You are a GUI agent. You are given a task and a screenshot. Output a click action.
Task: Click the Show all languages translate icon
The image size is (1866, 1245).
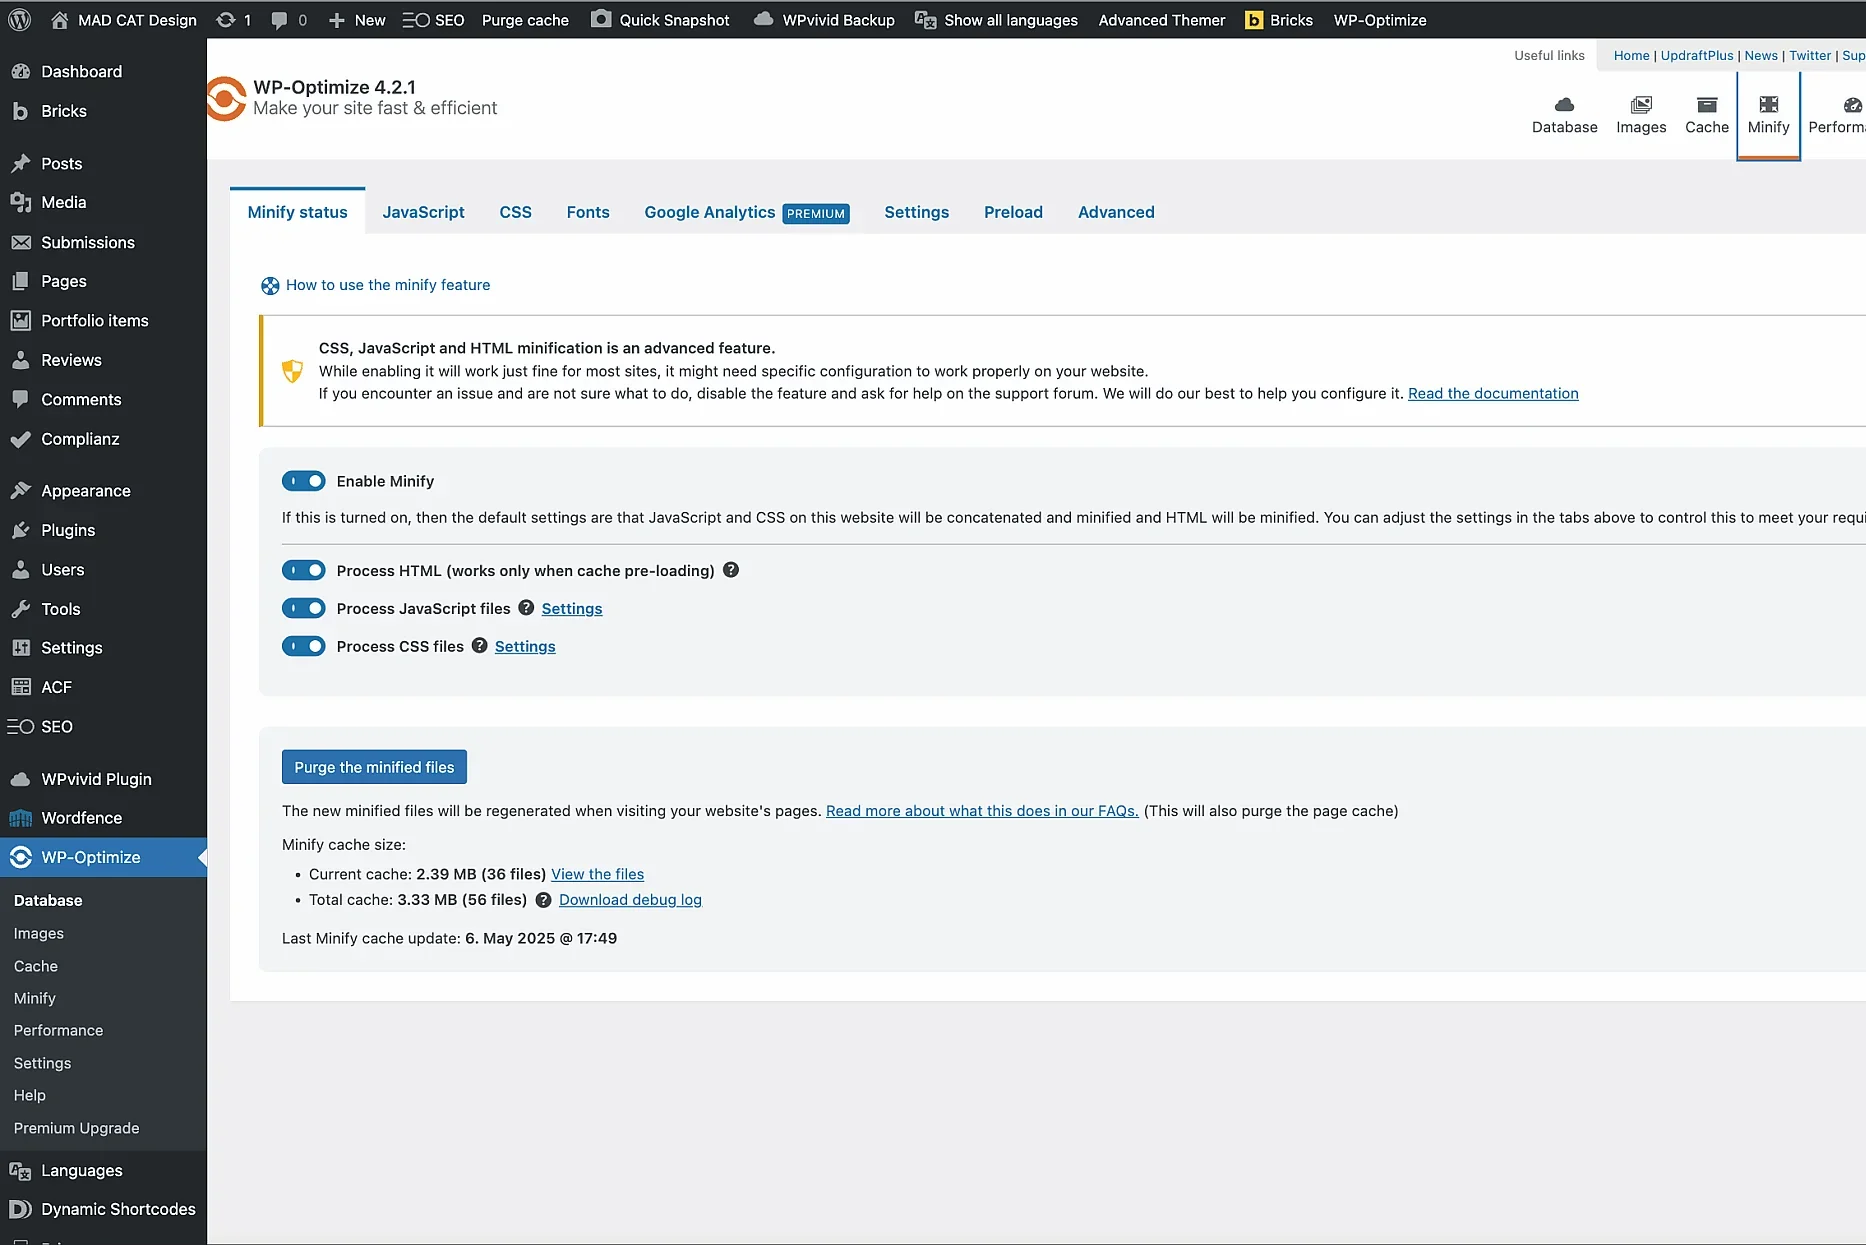(926, 20)
